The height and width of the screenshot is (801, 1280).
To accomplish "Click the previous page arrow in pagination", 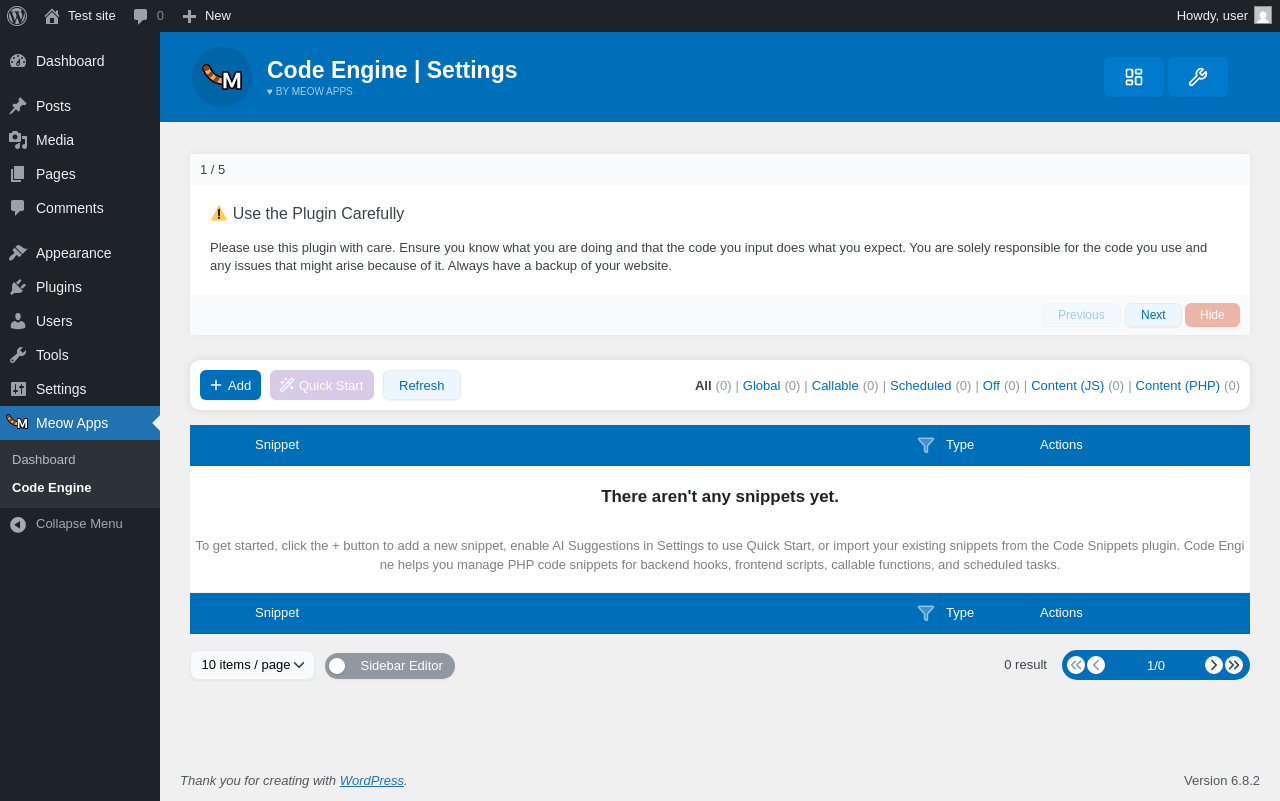I will coord(1096,665).
